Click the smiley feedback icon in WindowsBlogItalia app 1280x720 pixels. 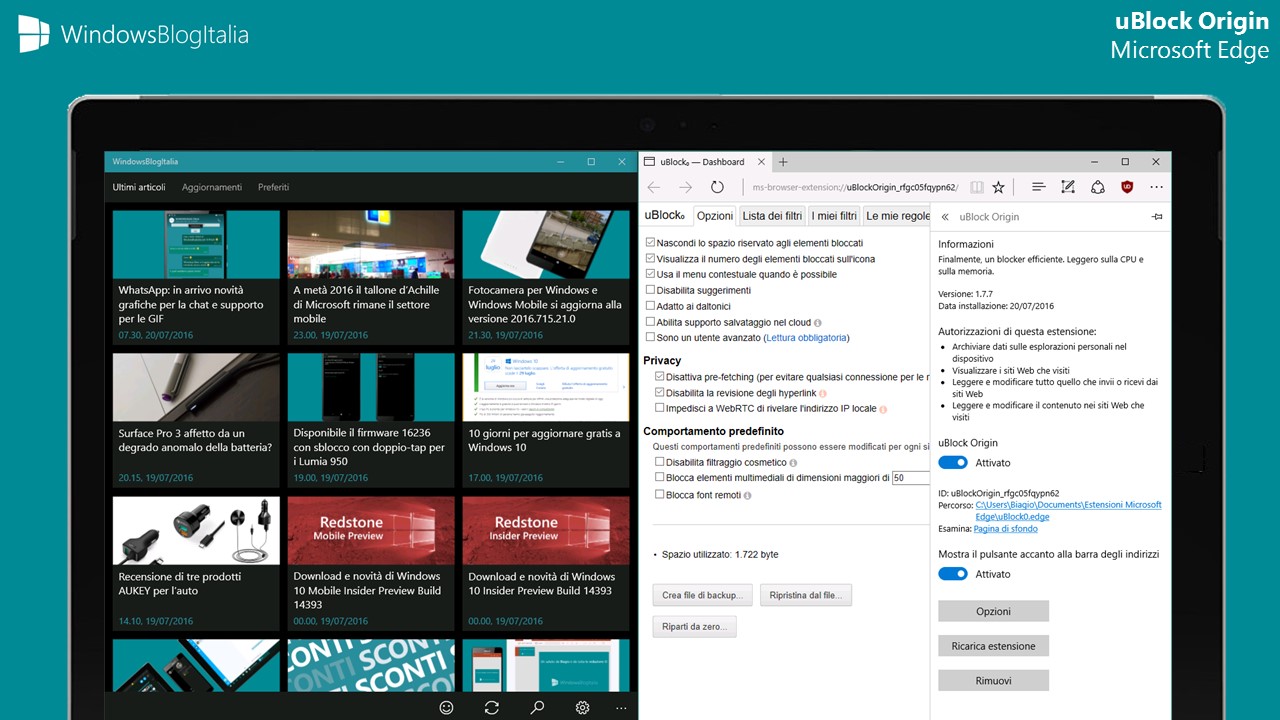tap(446, 707)
